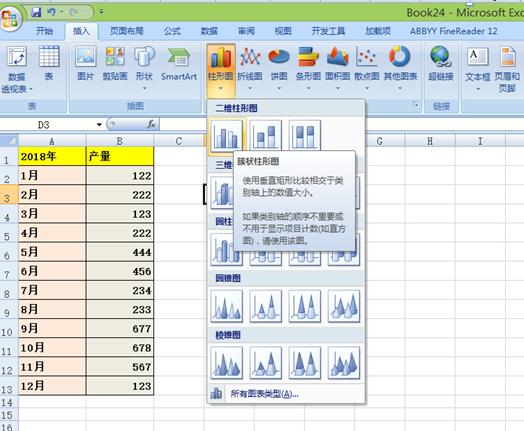Image resolution: width=524 pixels, height=431 pixels.
Task: Customize Quick Access Toolbar dropdown
Action: coord(101,12)
